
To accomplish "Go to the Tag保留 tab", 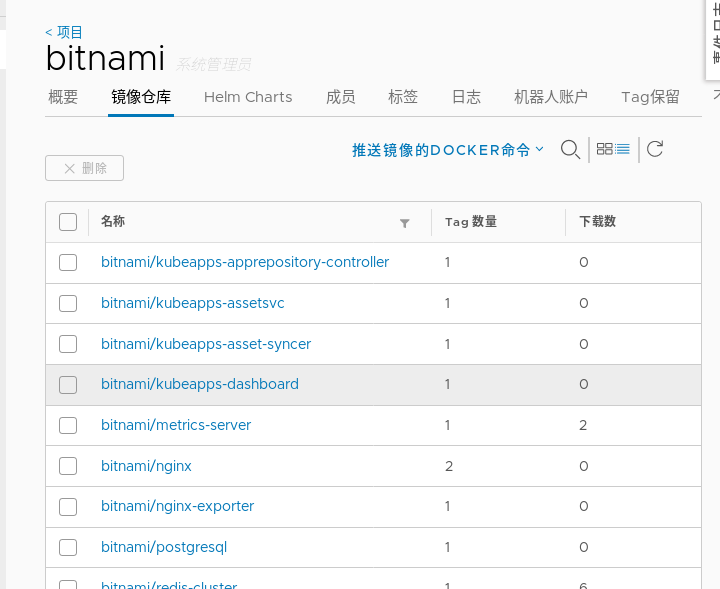I will tap(650, 97).
